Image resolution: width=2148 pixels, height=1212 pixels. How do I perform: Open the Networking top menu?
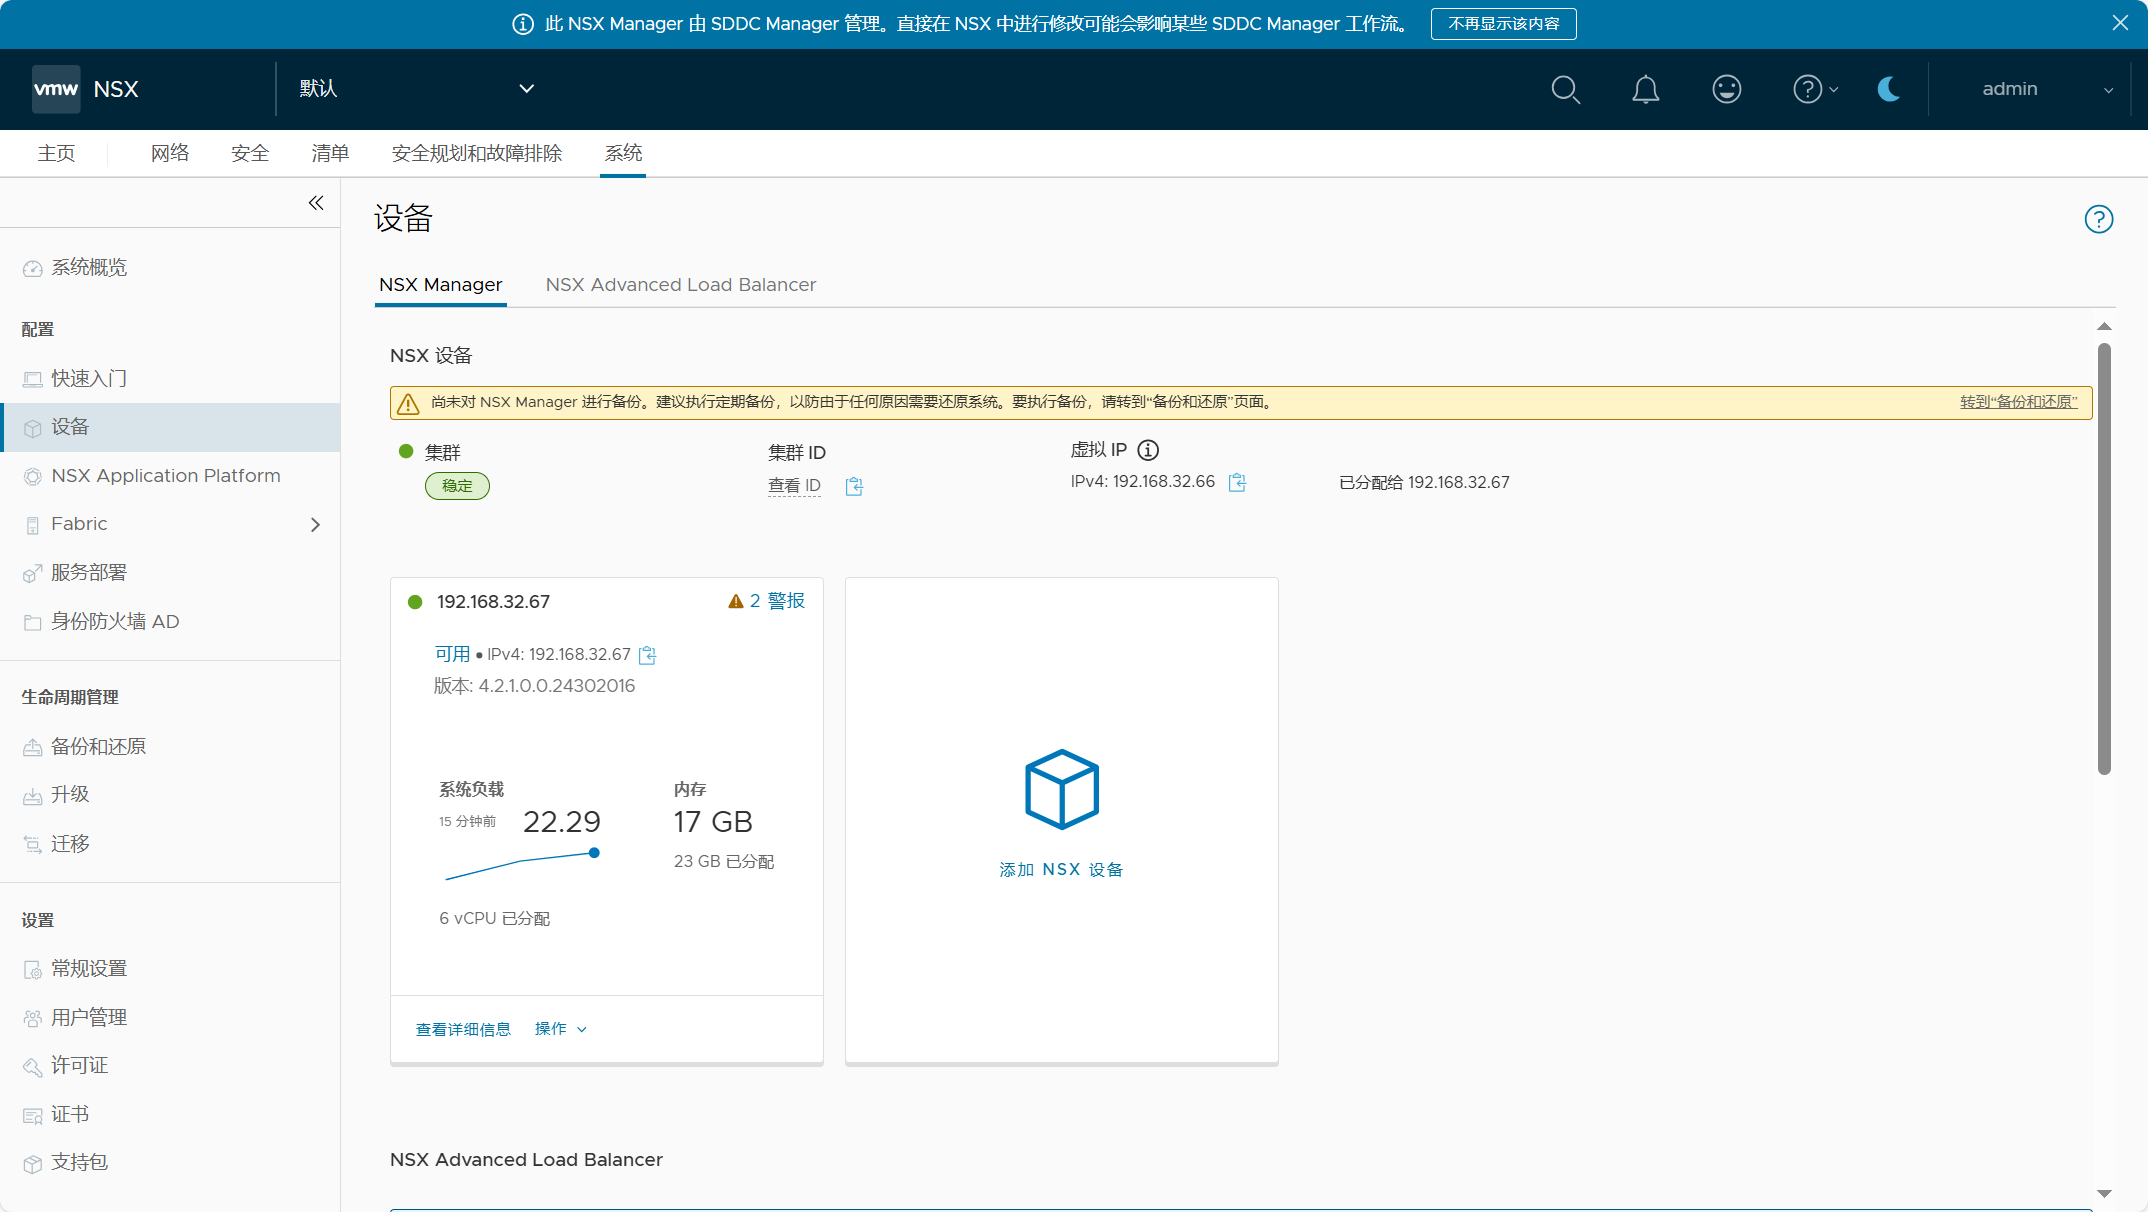(x=170, y=153)
